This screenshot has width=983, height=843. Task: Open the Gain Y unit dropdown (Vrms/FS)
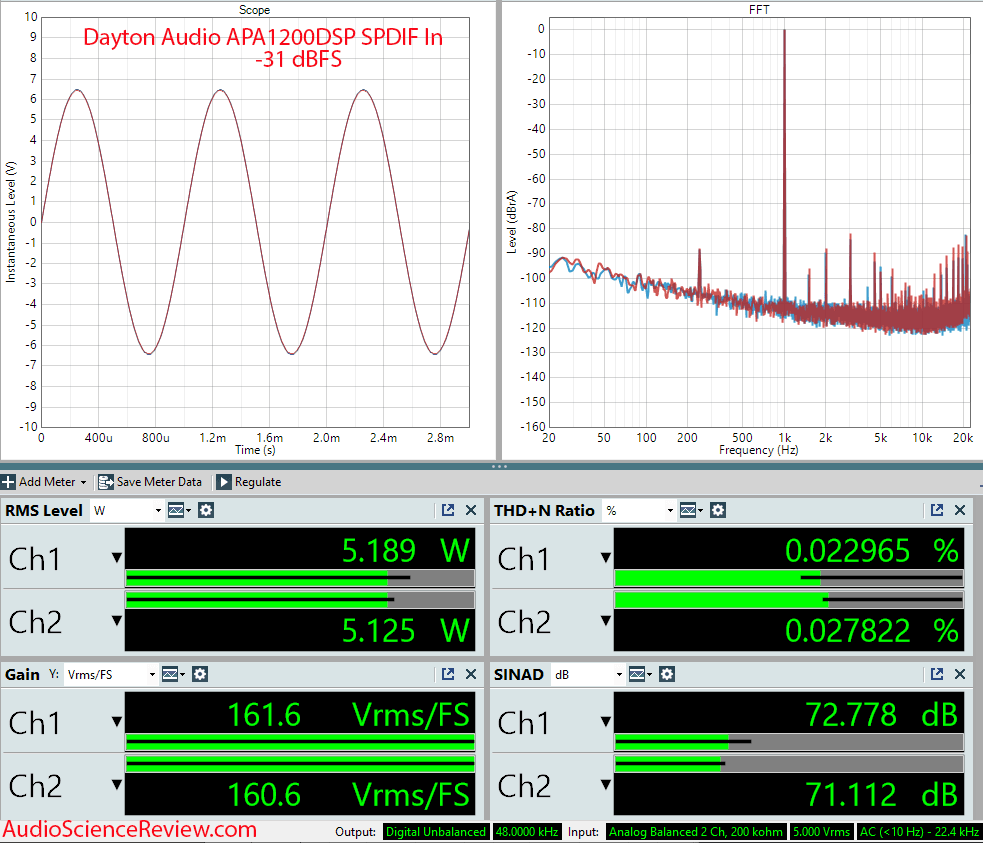pos(110,674)
